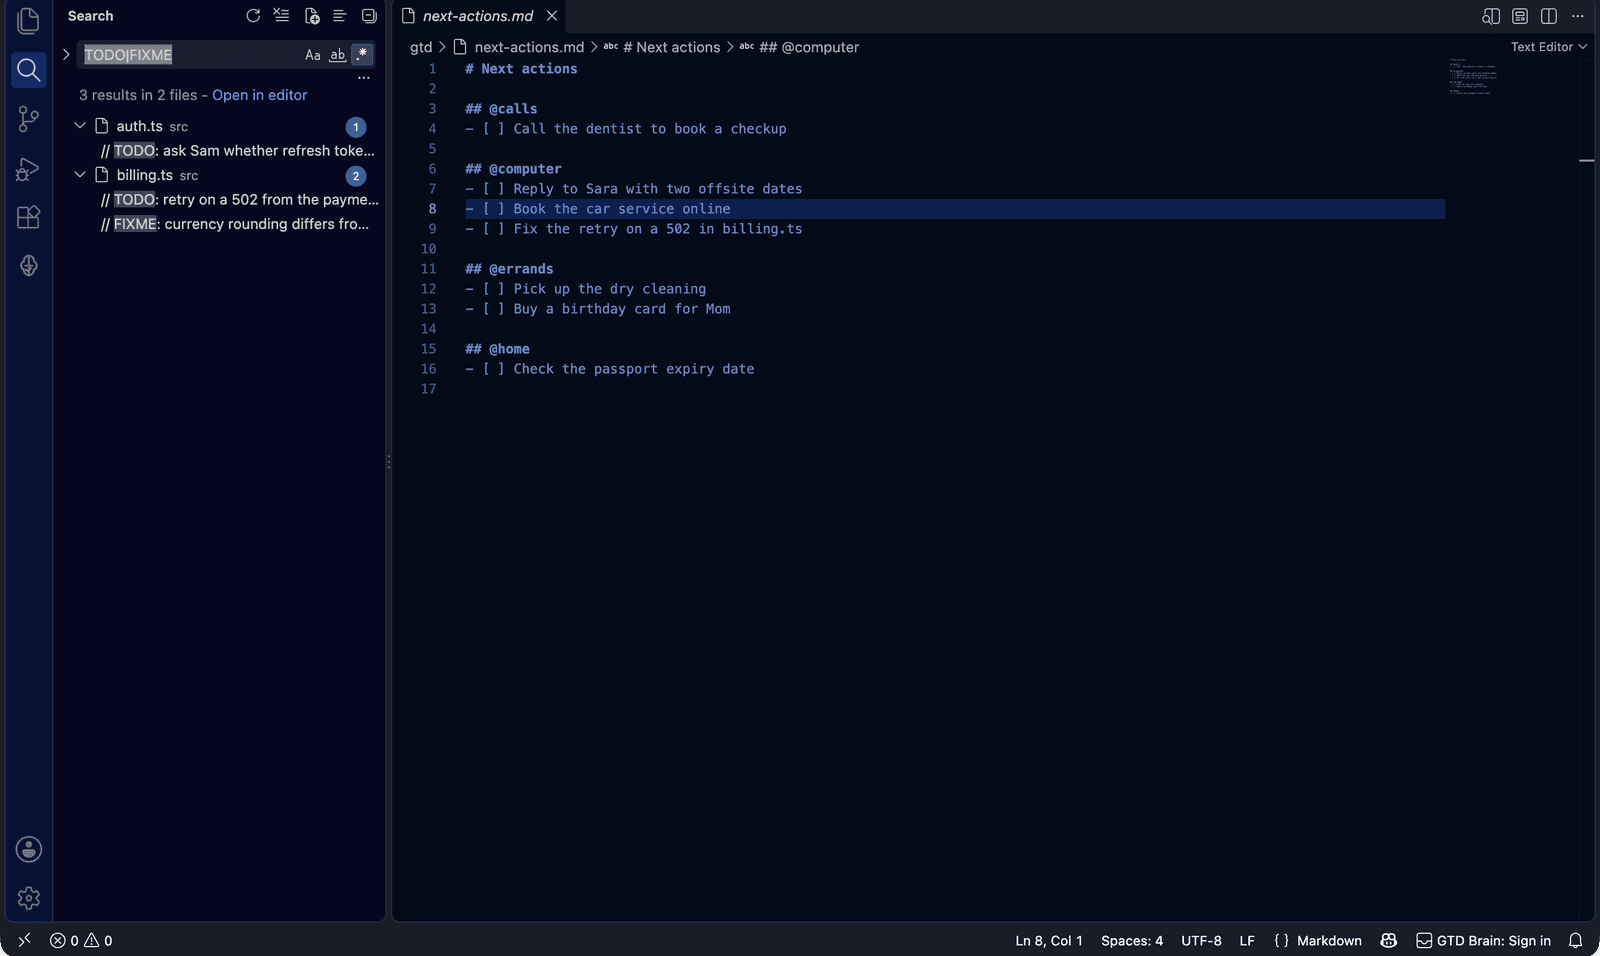Image resolution: width=1600 pixels, height=956 pixels.
Task: Open remote window indicator in status bar
Action: (24, 940)
